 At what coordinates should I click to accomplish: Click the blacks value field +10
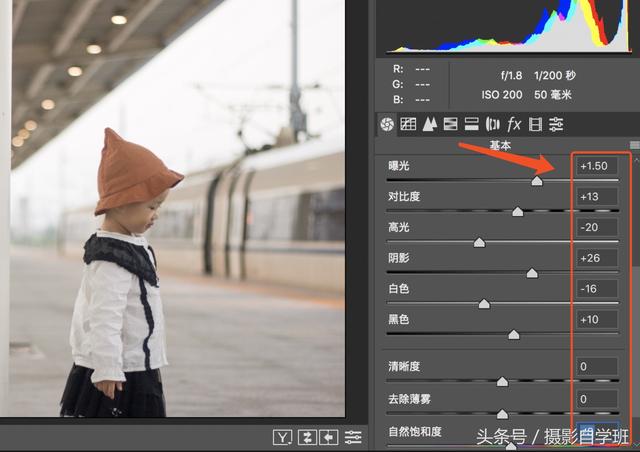[x=597, y=319]
